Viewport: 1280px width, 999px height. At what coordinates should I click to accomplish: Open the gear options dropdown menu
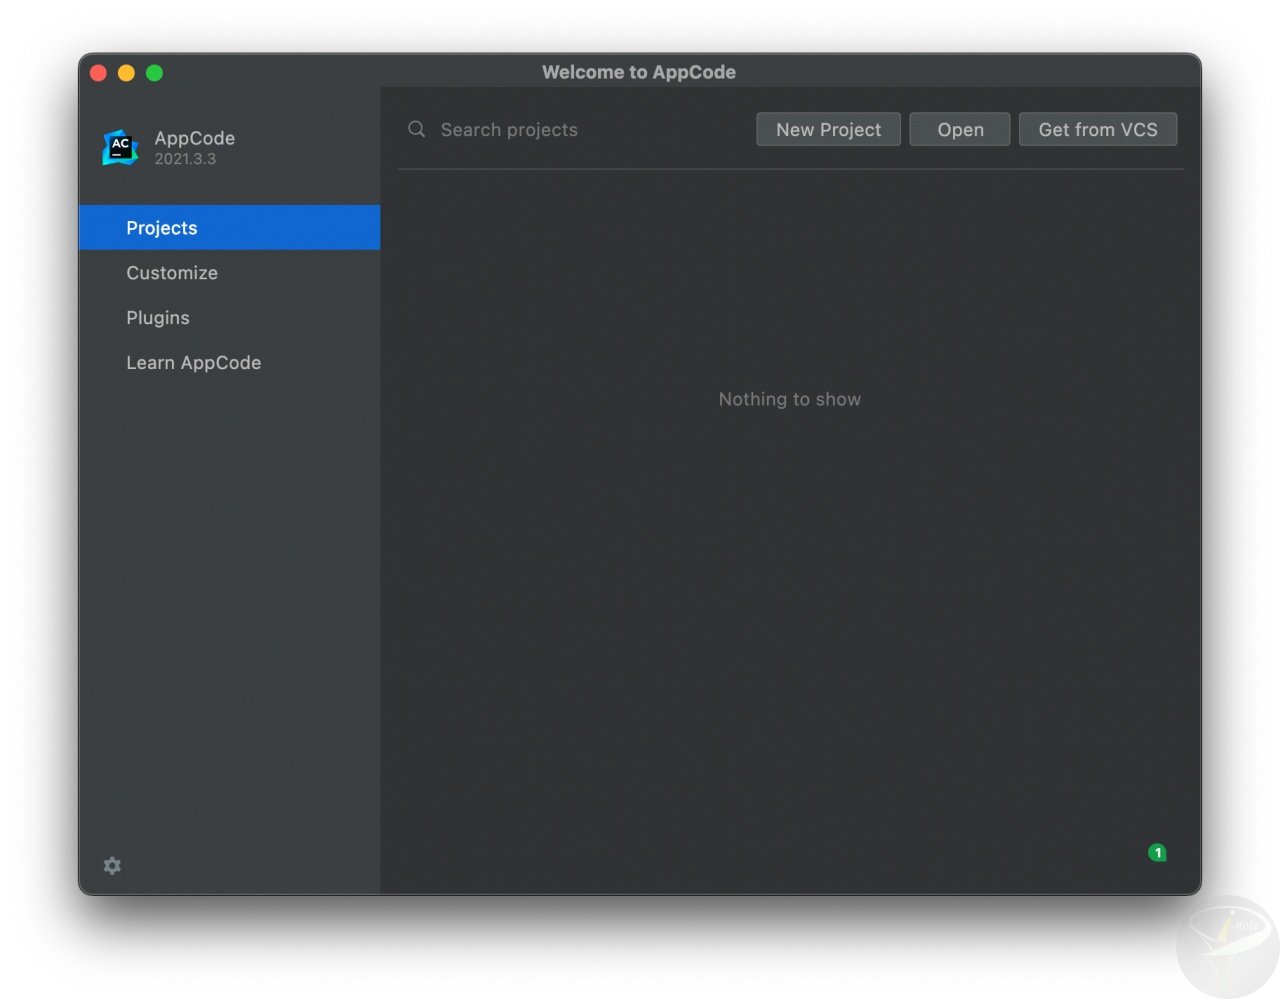pos(111,865)
